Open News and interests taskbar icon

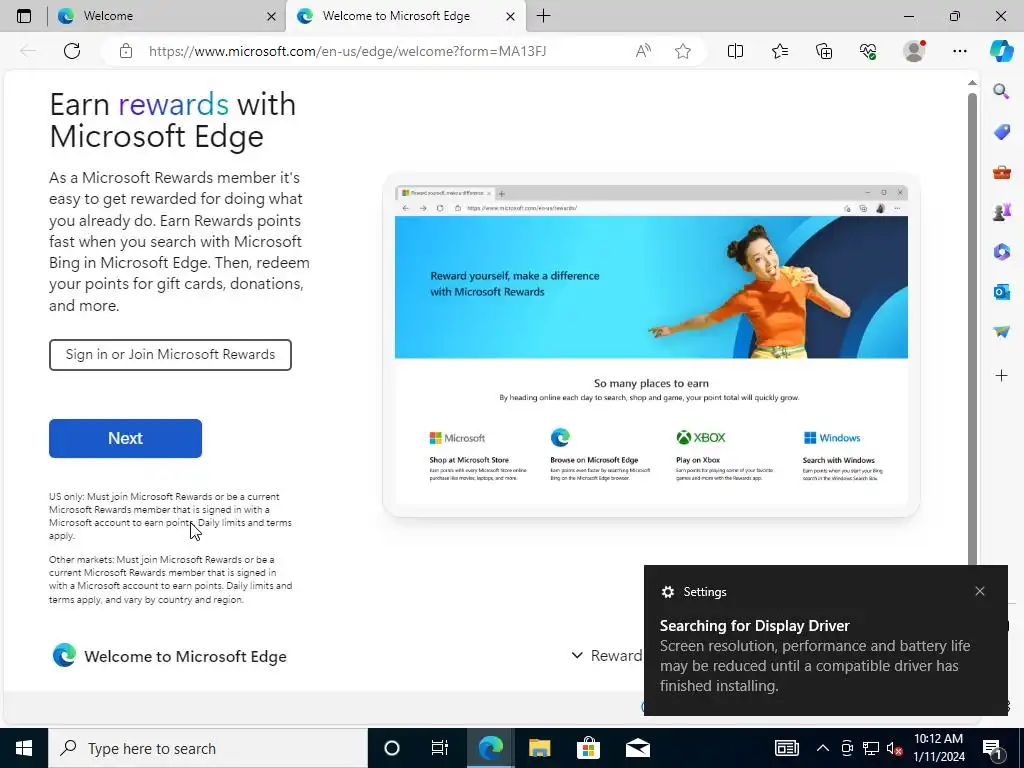coord(787,748)
